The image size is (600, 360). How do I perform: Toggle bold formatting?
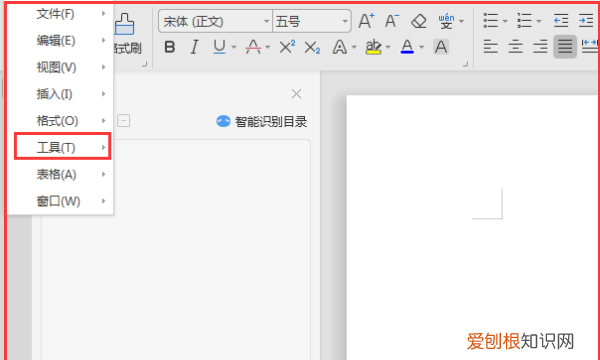point(170,47)
